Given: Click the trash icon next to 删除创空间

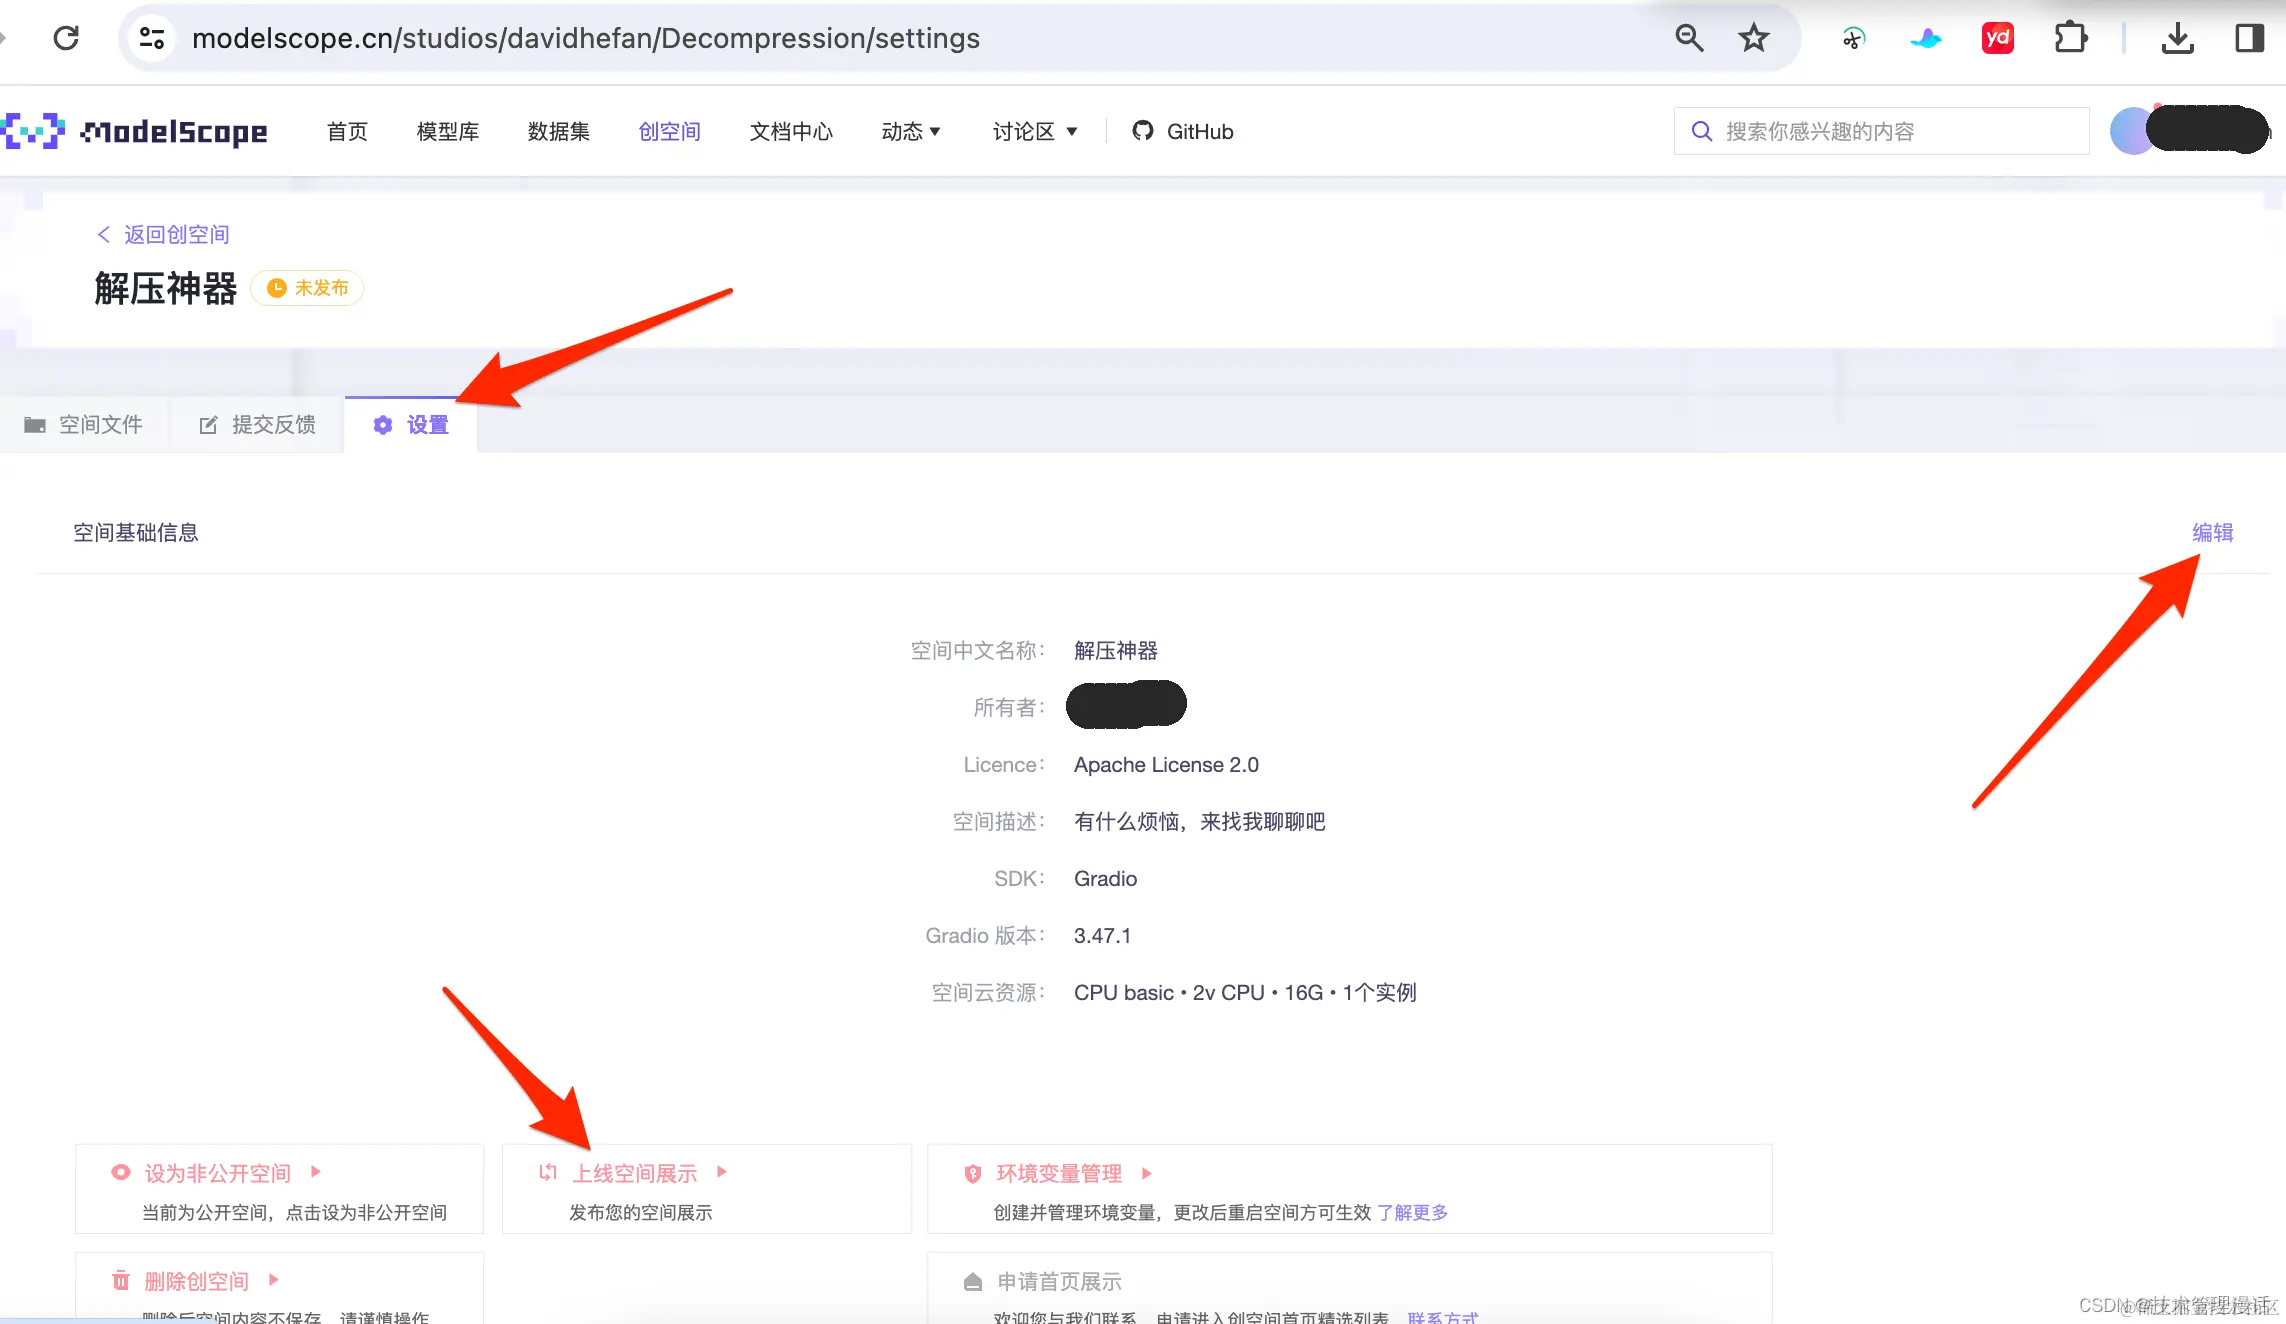Looking at the screenshot, I should pyautogui.click(x=121, y=1280).
